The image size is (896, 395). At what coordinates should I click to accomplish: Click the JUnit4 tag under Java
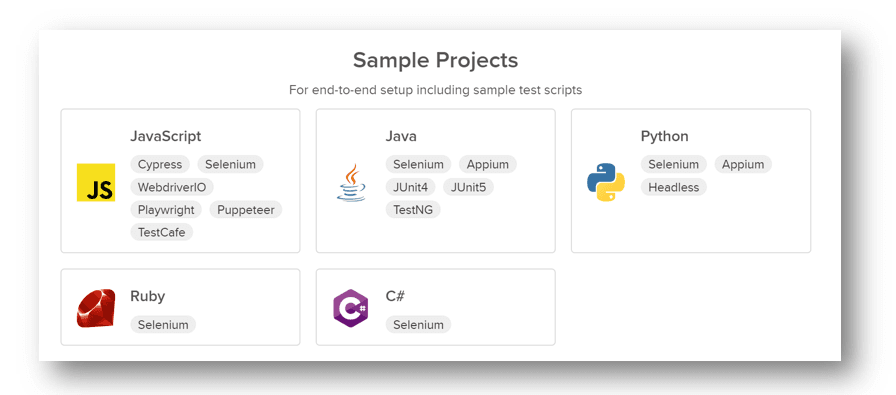click(411, 187)
